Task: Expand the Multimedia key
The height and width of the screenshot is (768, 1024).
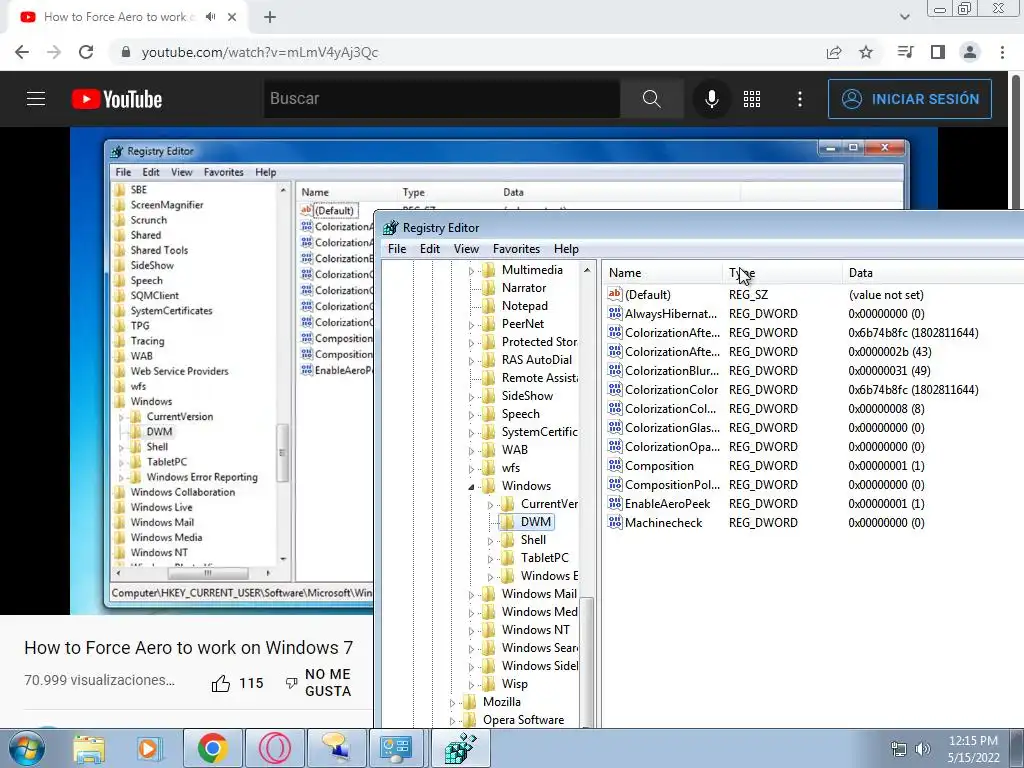Action: 471,270
